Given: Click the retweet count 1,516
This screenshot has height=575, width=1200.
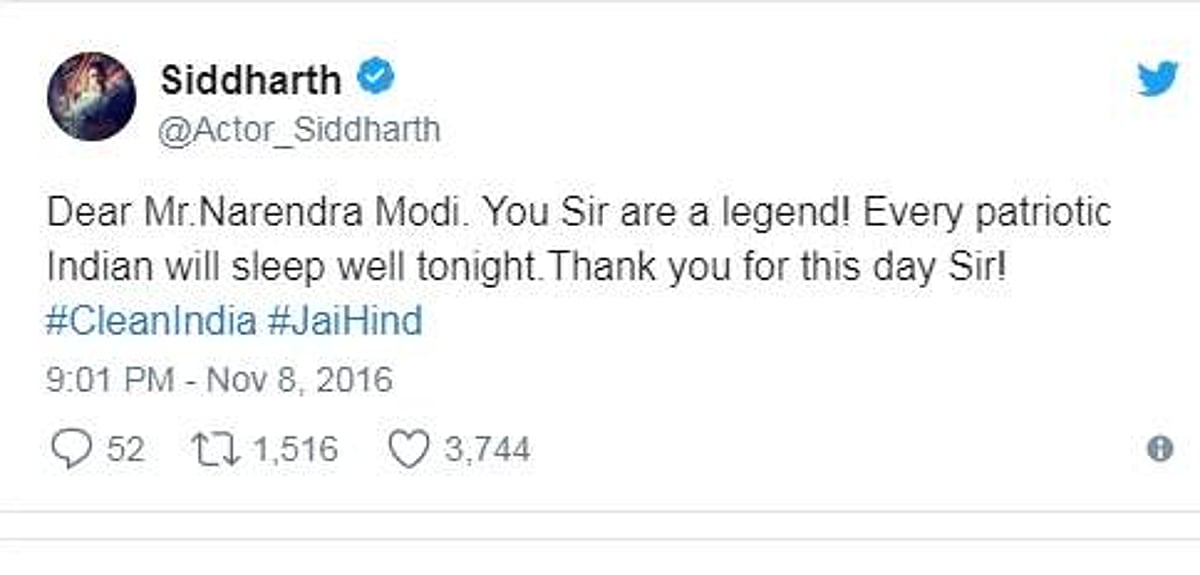Looking at the screenshot, I should (x=294, y=450).
